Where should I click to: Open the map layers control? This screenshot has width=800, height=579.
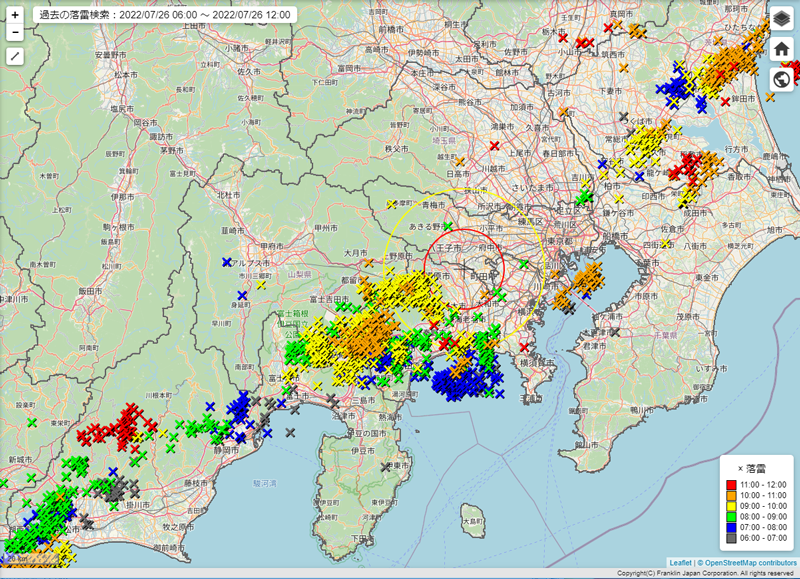tap(782, 19)
